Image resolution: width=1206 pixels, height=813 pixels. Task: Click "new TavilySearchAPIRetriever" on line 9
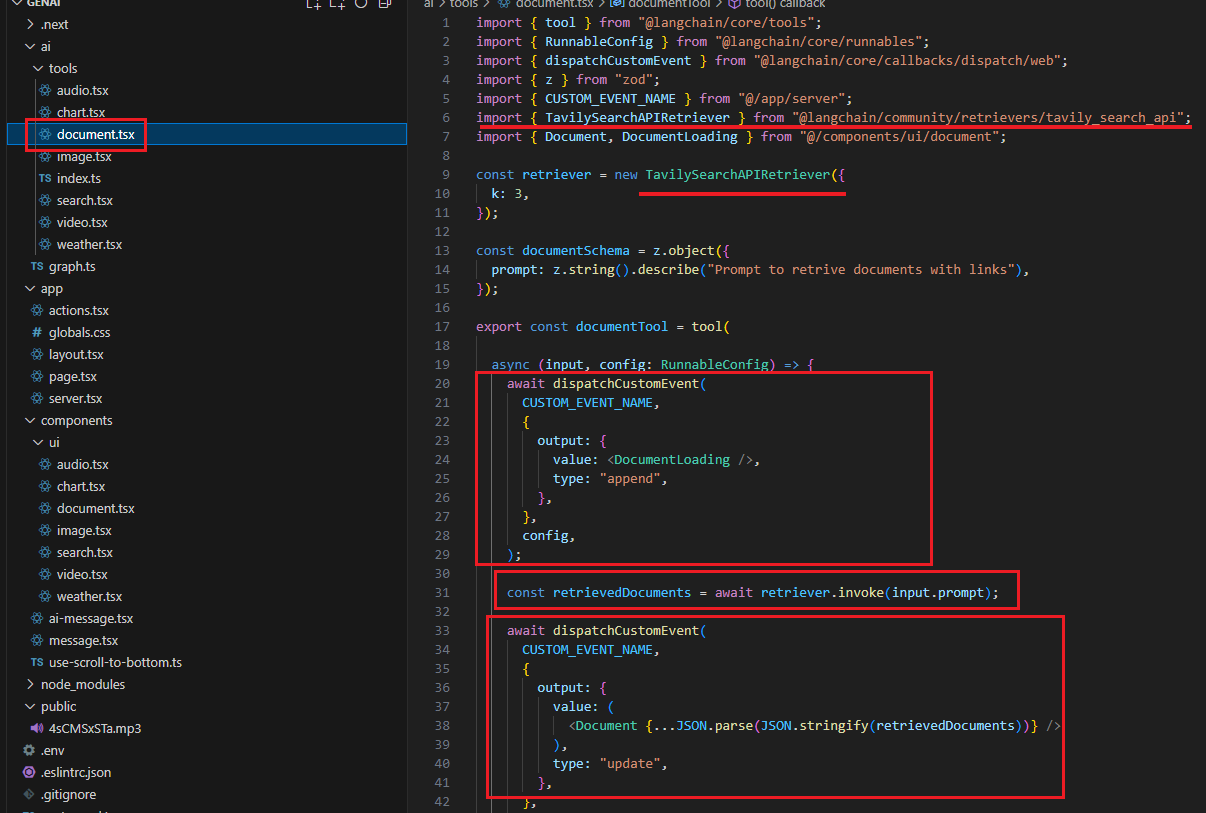click(x=722, y=175)
